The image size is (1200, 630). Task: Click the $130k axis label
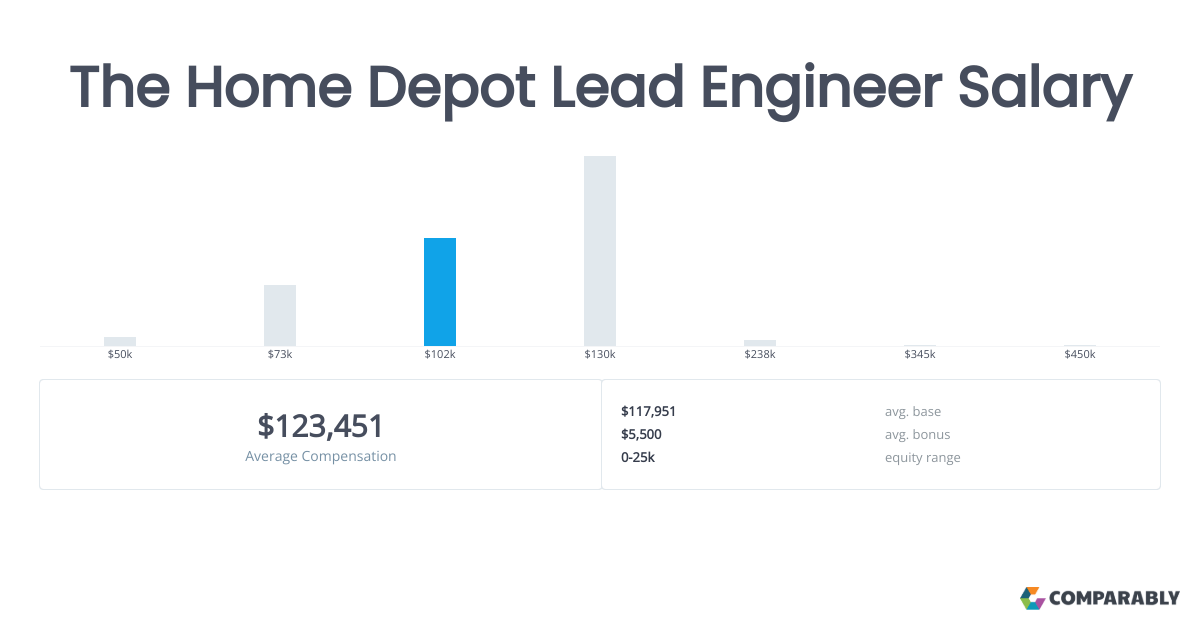[600, 355]
